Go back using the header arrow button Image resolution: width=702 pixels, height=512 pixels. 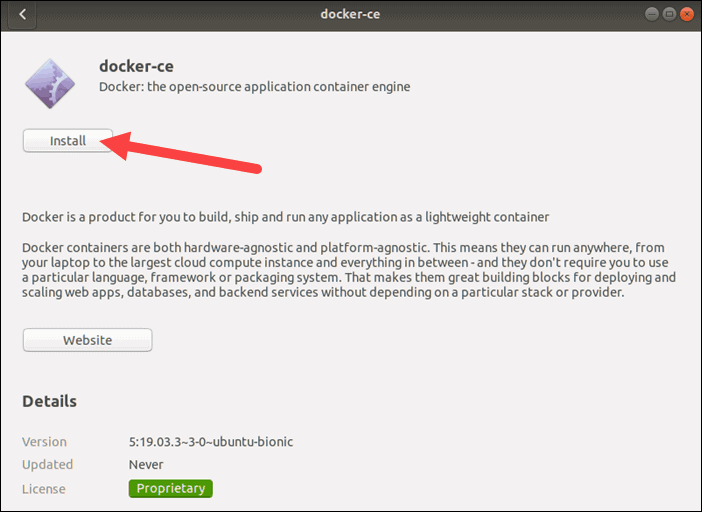coord(21,14)
